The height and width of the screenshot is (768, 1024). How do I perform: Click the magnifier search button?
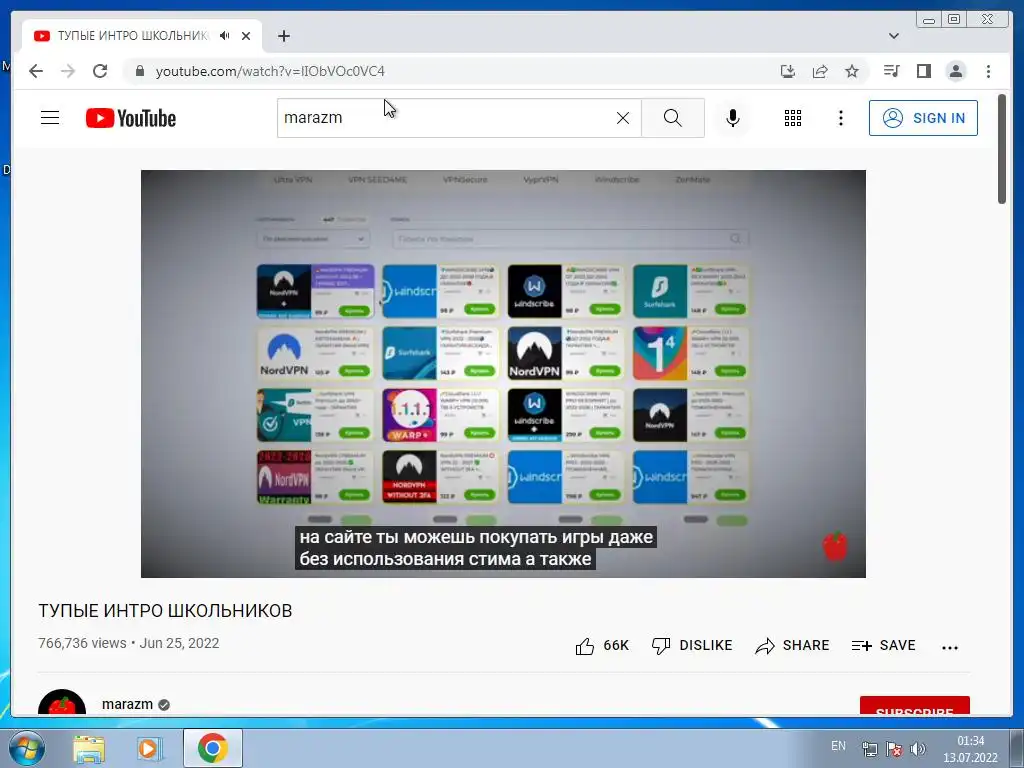pos(673,118)
